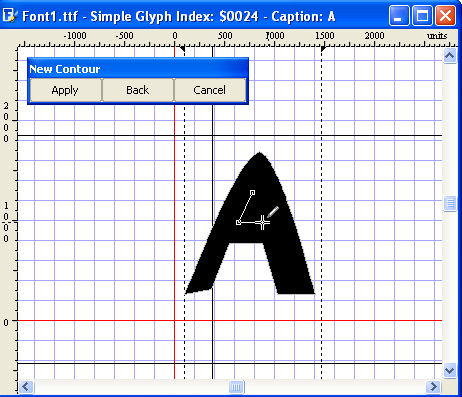Click the horizontal scrollbar thumb

(236, 387)
